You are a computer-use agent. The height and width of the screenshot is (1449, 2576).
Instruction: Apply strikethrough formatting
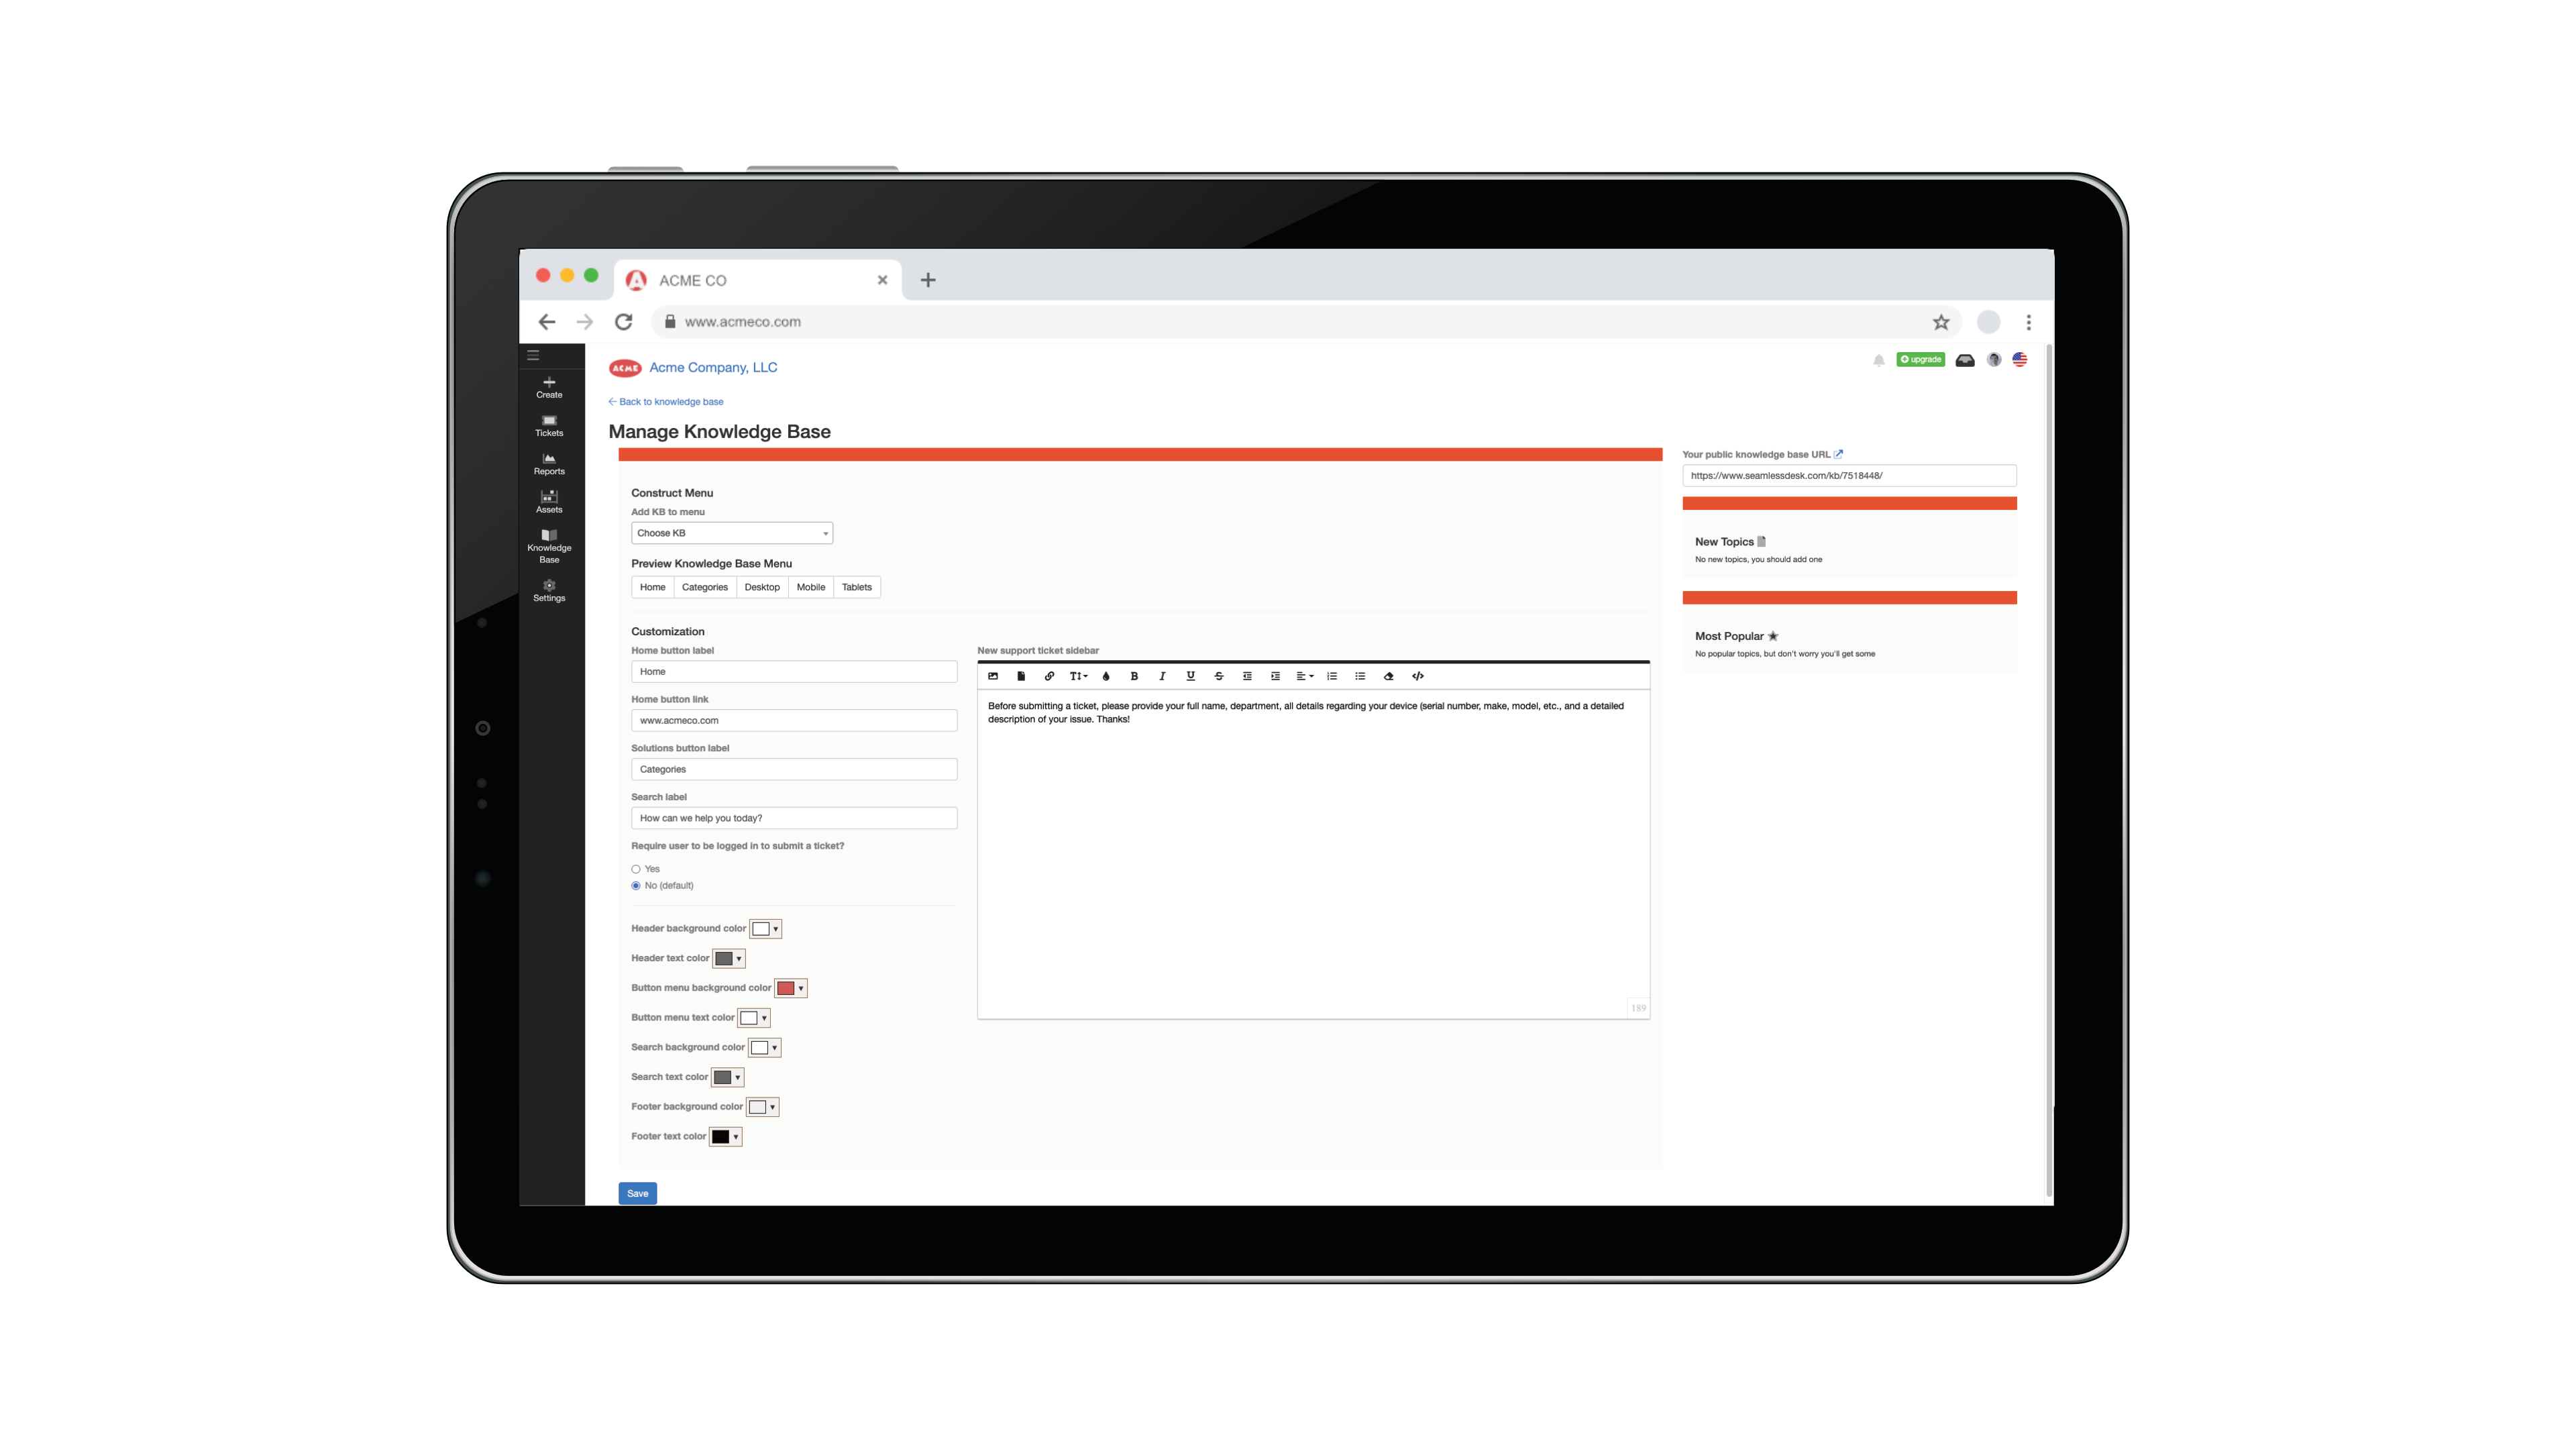point(1218,676)
